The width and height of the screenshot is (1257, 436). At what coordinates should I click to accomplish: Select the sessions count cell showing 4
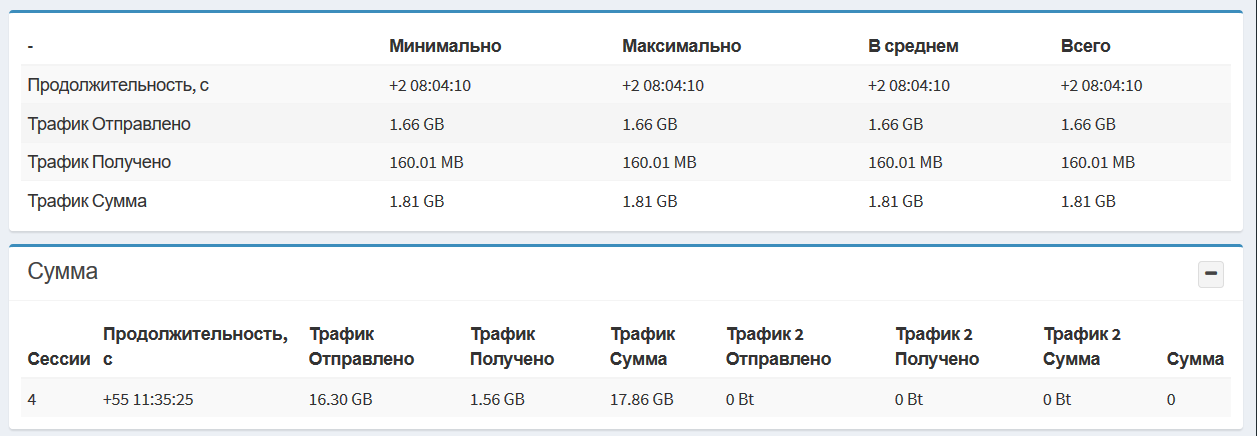33,400
